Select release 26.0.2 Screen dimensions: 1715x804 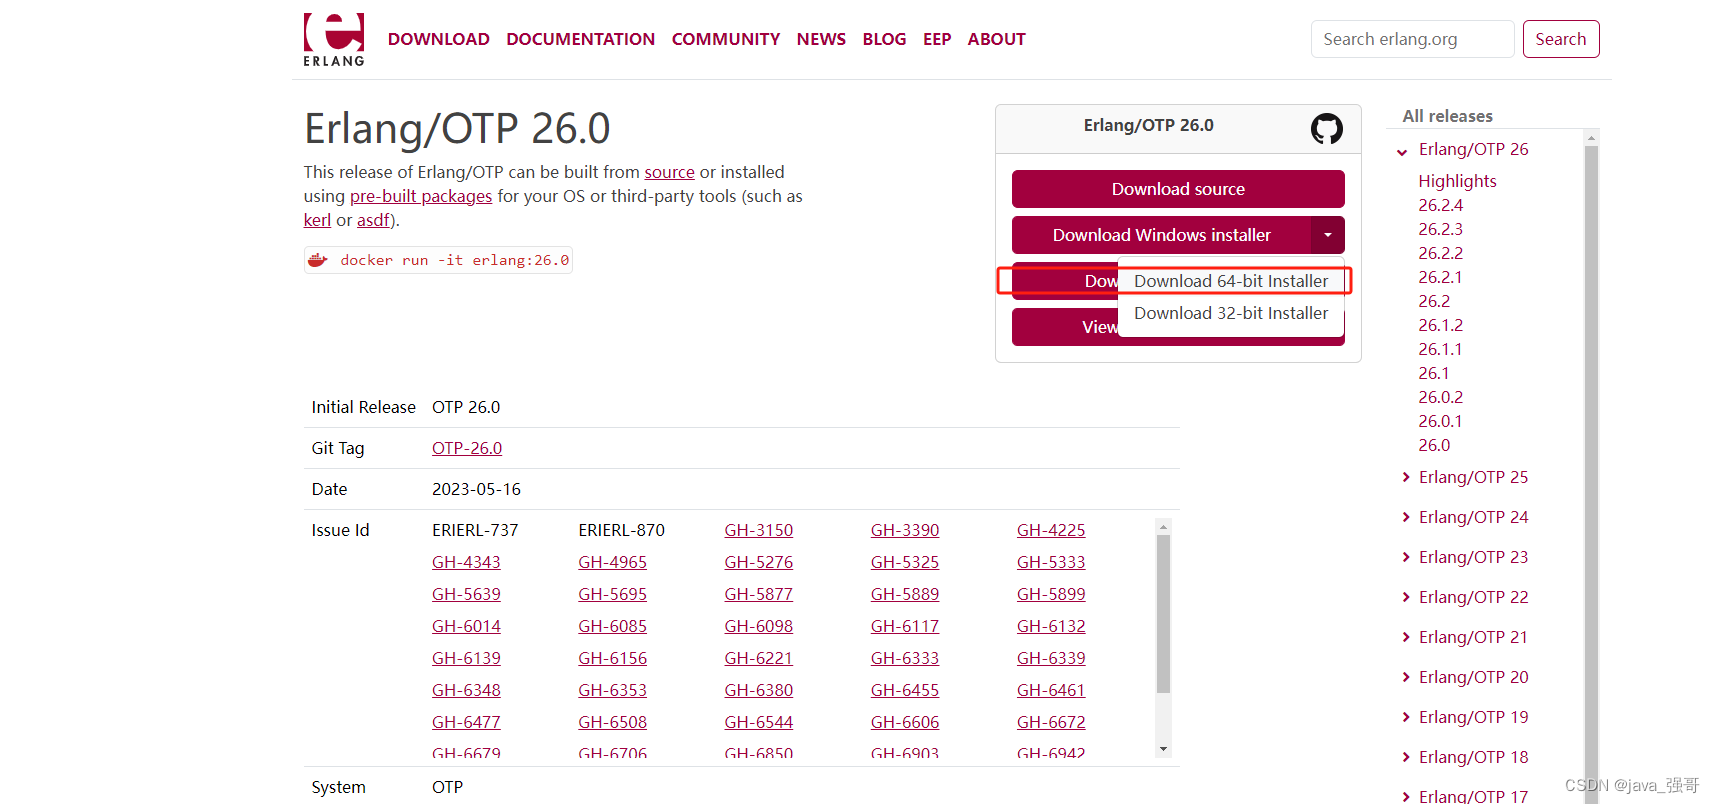click(x=1440, y=397)
